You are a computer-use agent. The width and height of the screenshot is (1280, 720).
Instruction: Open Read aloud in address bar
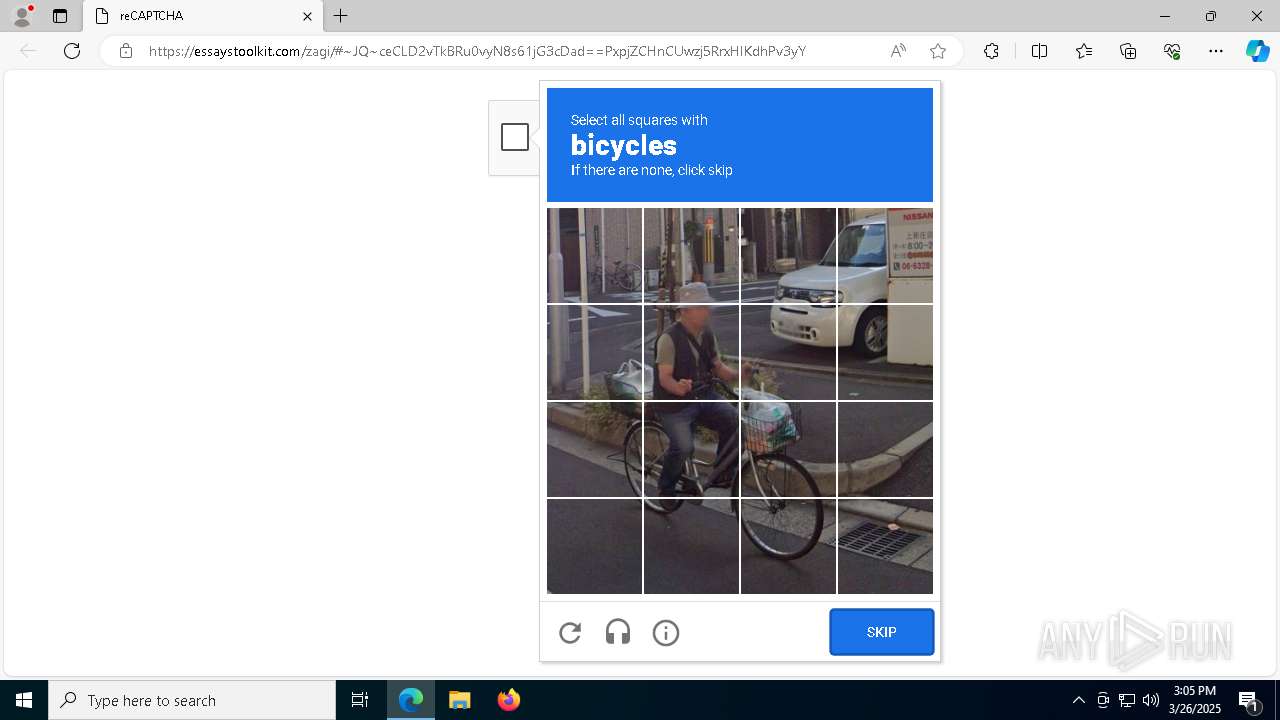click(898, 51)
